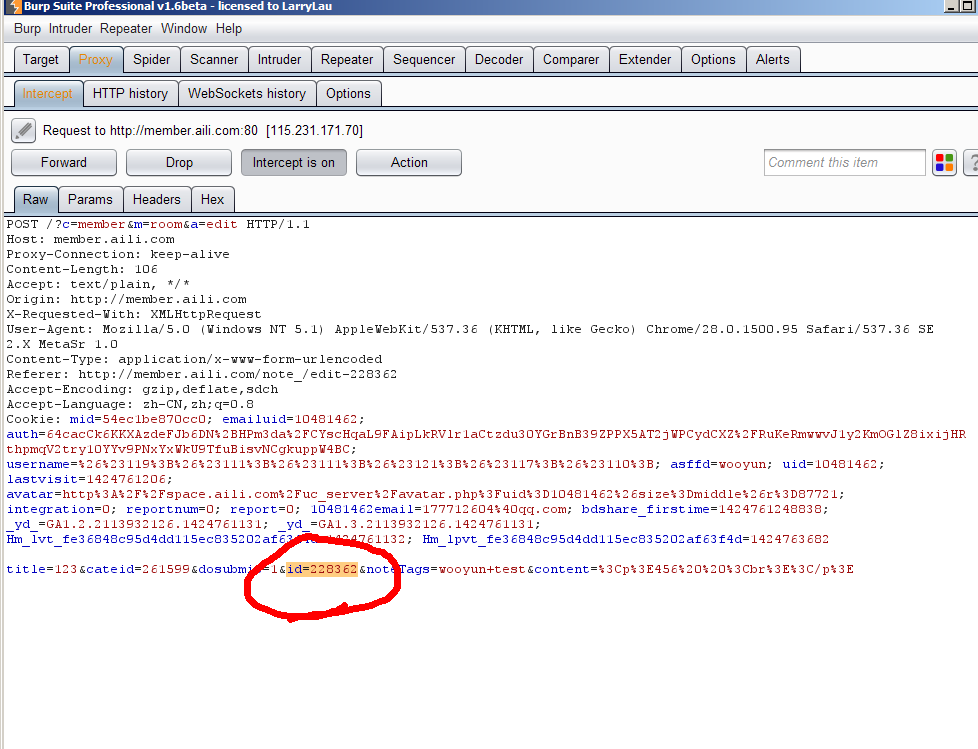This screenshot has width=978, height=749.
Task: Select the Intercept sub-tab
Action: 47,94
